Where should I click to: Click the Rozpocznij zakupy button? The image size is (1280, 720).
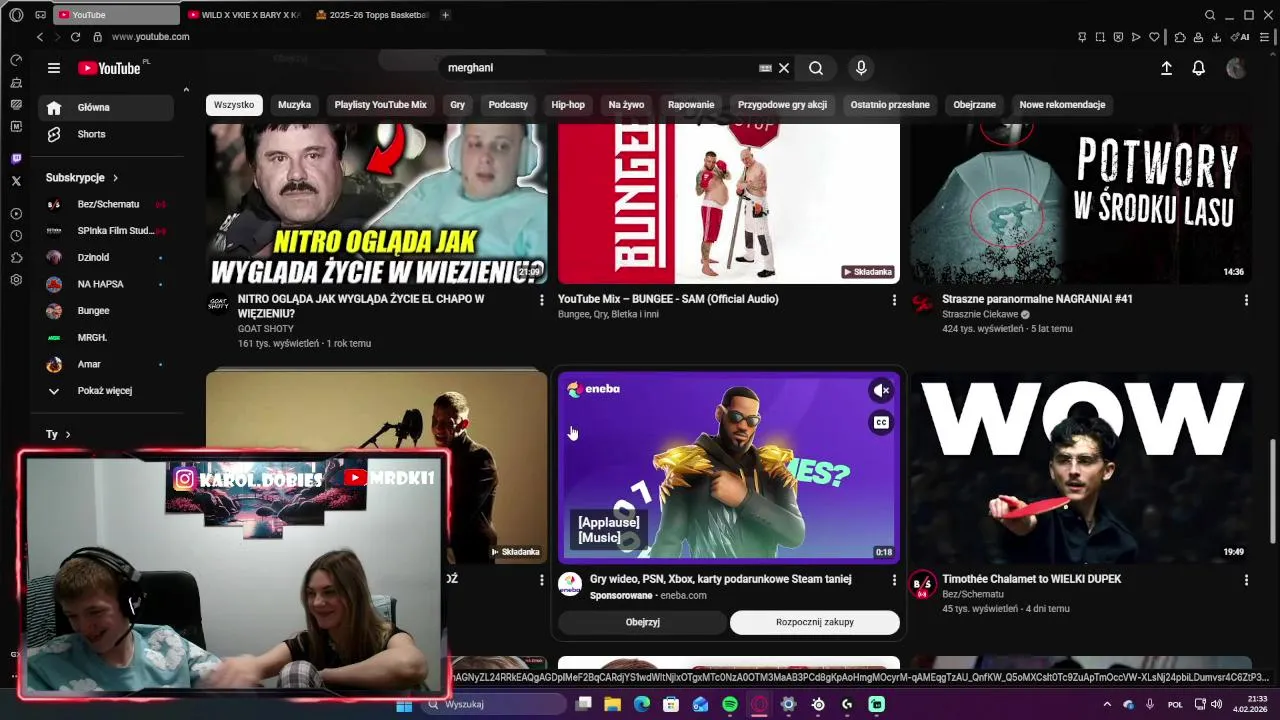click(x=815, y=622)
